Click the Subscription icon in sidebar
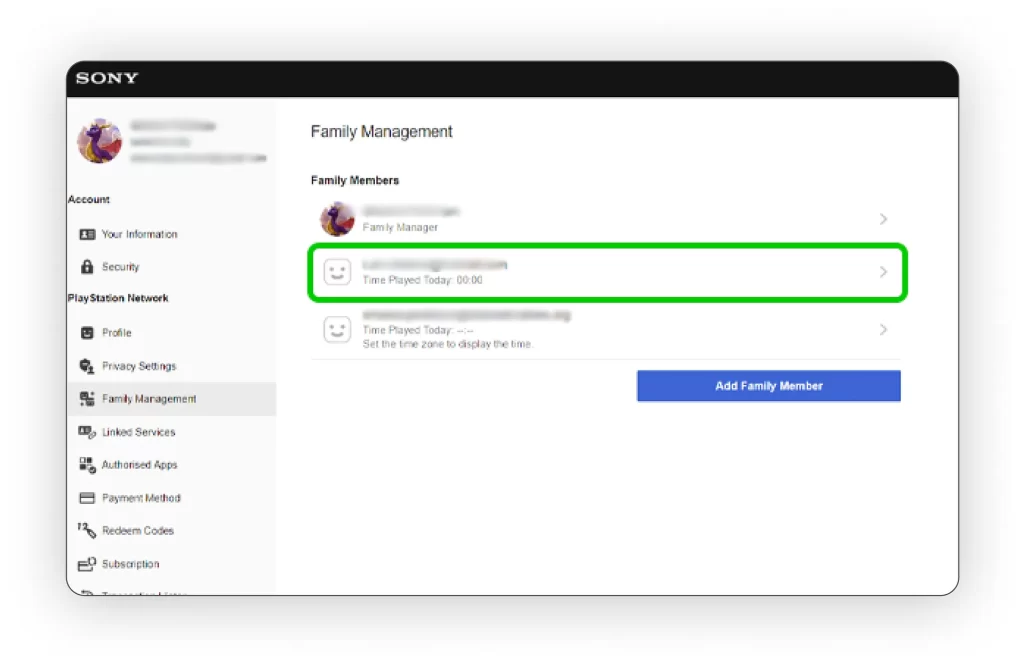 [87, 564]
